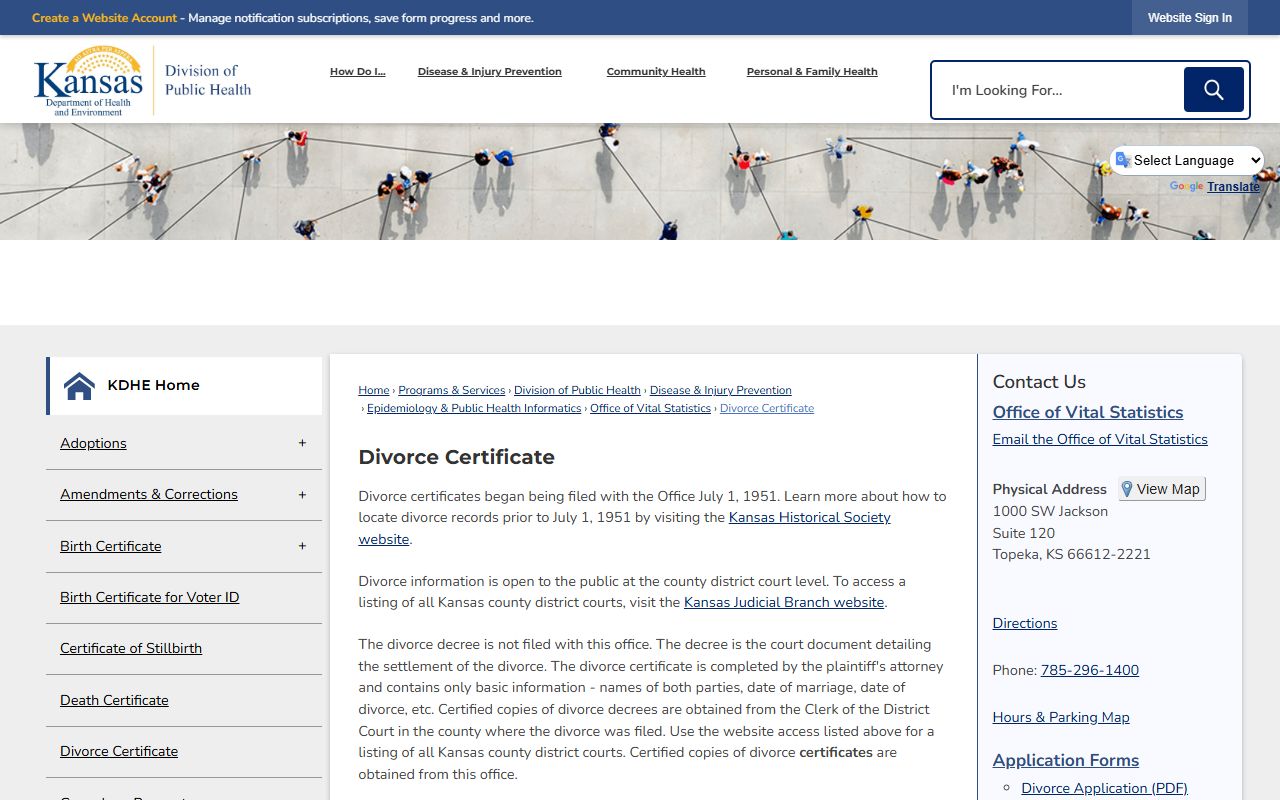
Task: Open Certificate of Stillbirth sidebar link
Action: tap(131, 648)
